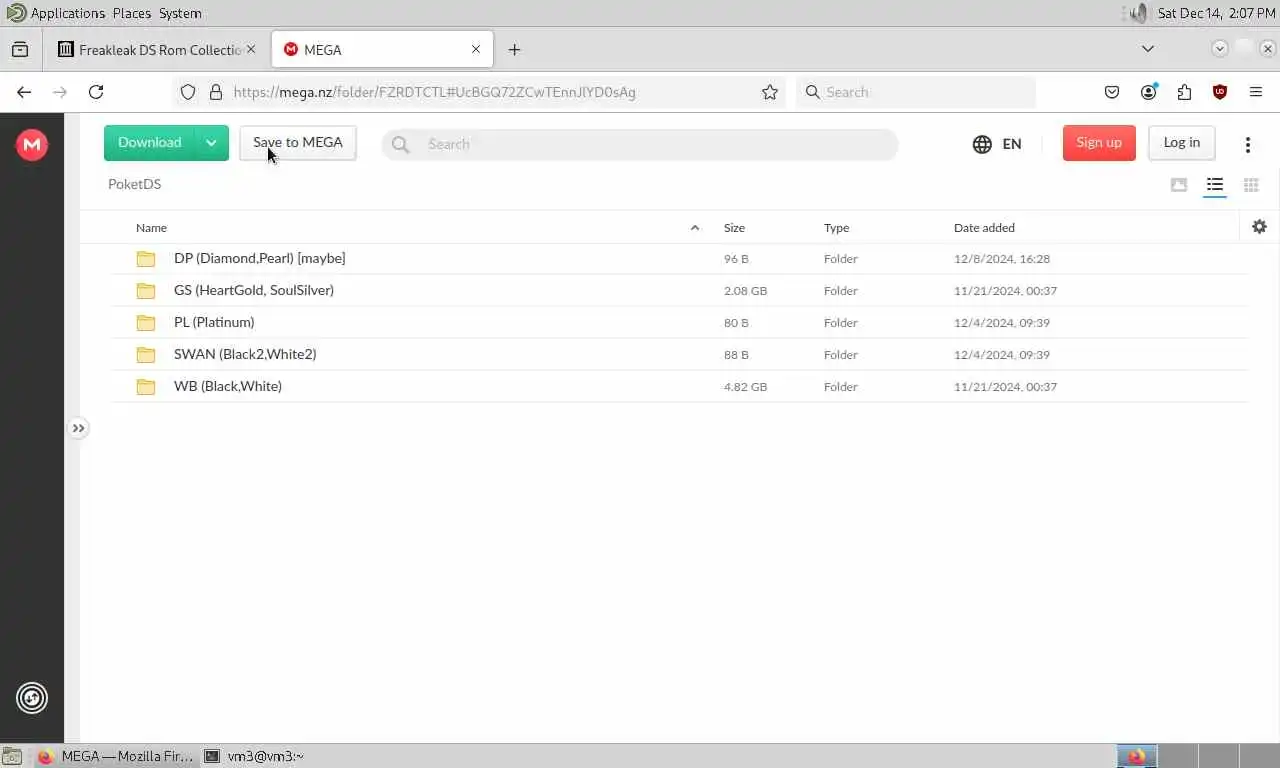This screenshot has width=1280, height=768.
Task: Click show desktop icon in taskbar
Action: 11,756
